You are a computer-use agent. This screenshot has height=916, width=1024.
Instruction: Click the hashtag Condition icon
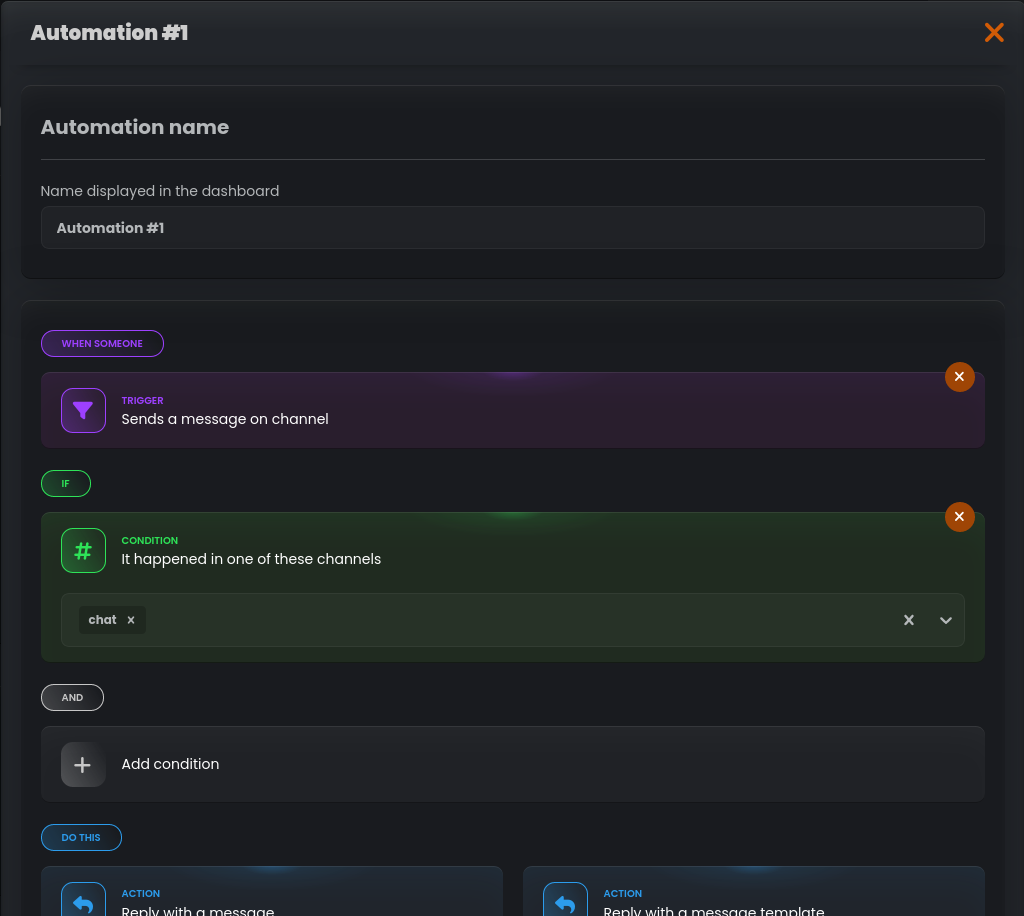pos(83,550)
